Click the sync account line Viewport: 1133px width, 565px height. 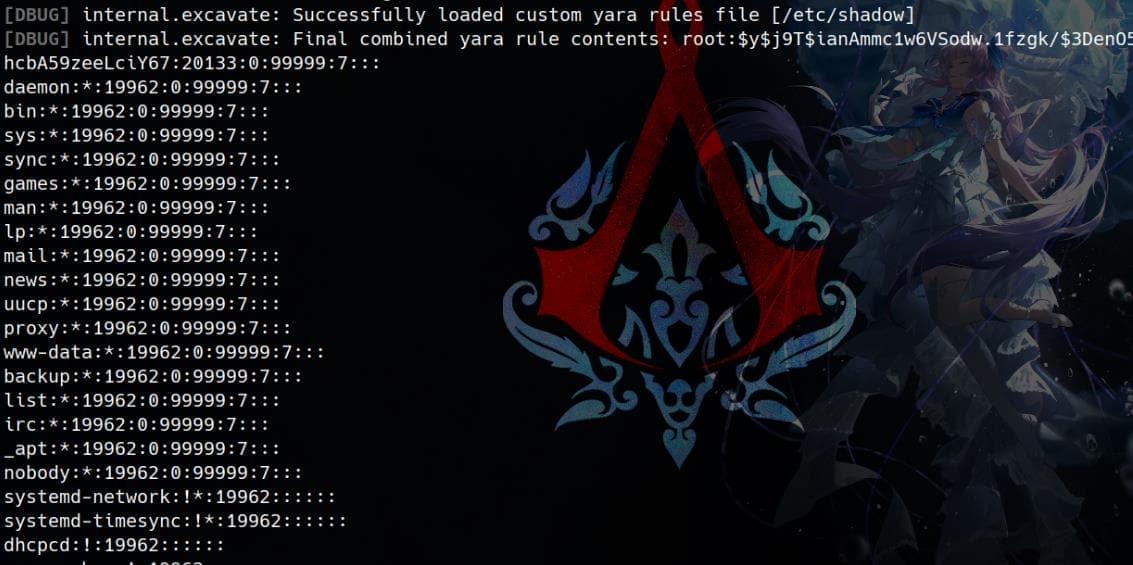point(142,160)
